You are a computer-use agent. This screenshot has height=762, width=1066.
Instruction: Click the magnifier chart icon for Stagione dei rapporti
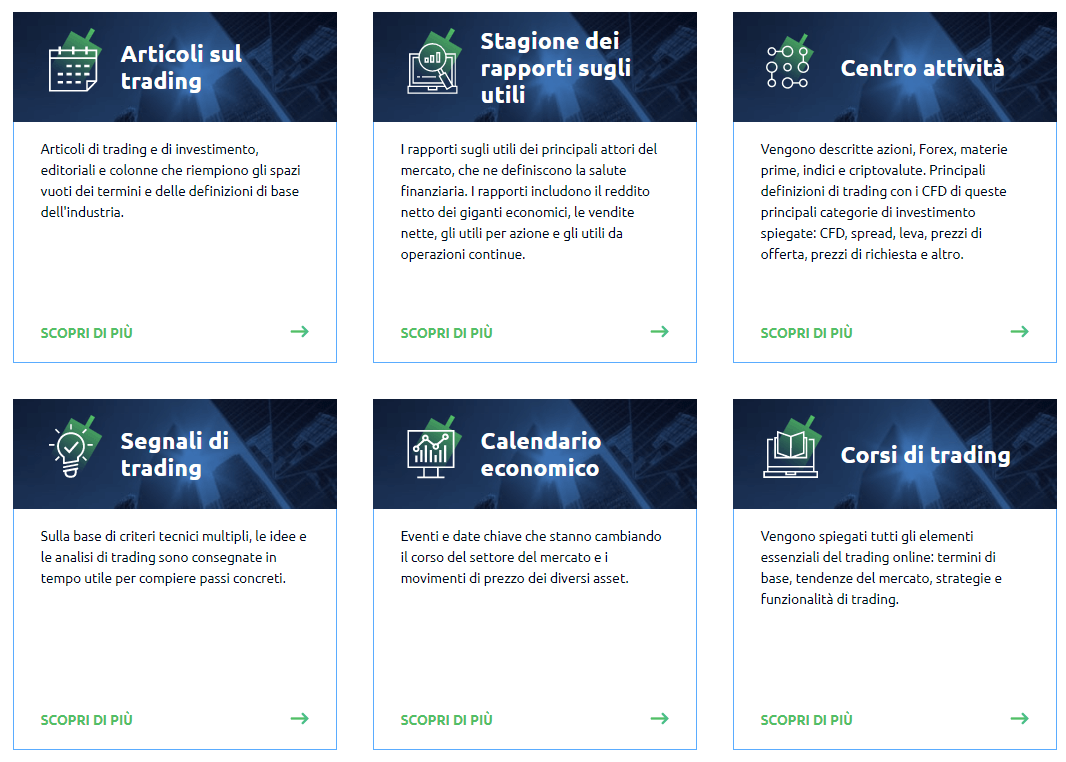(x=434, y=63)
